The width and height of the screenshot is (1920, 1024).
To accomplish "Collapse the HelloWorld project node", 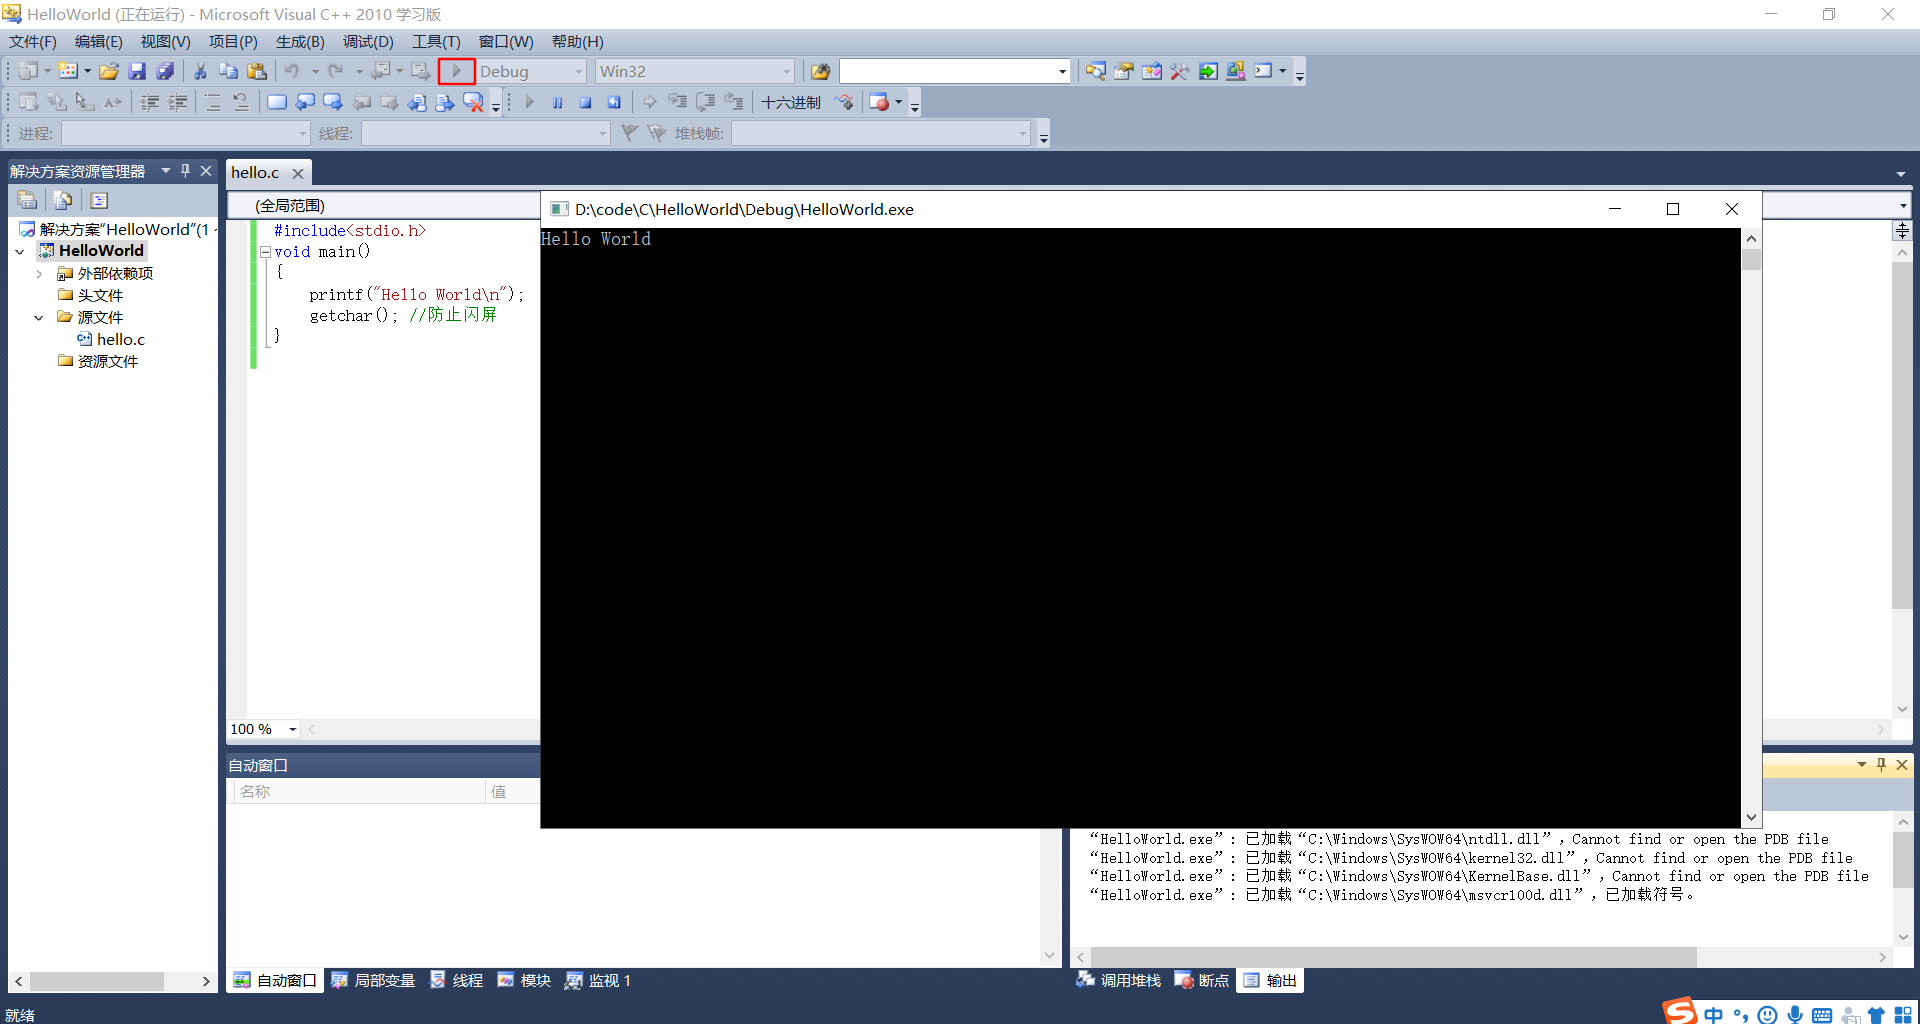I will coord(20,252).
